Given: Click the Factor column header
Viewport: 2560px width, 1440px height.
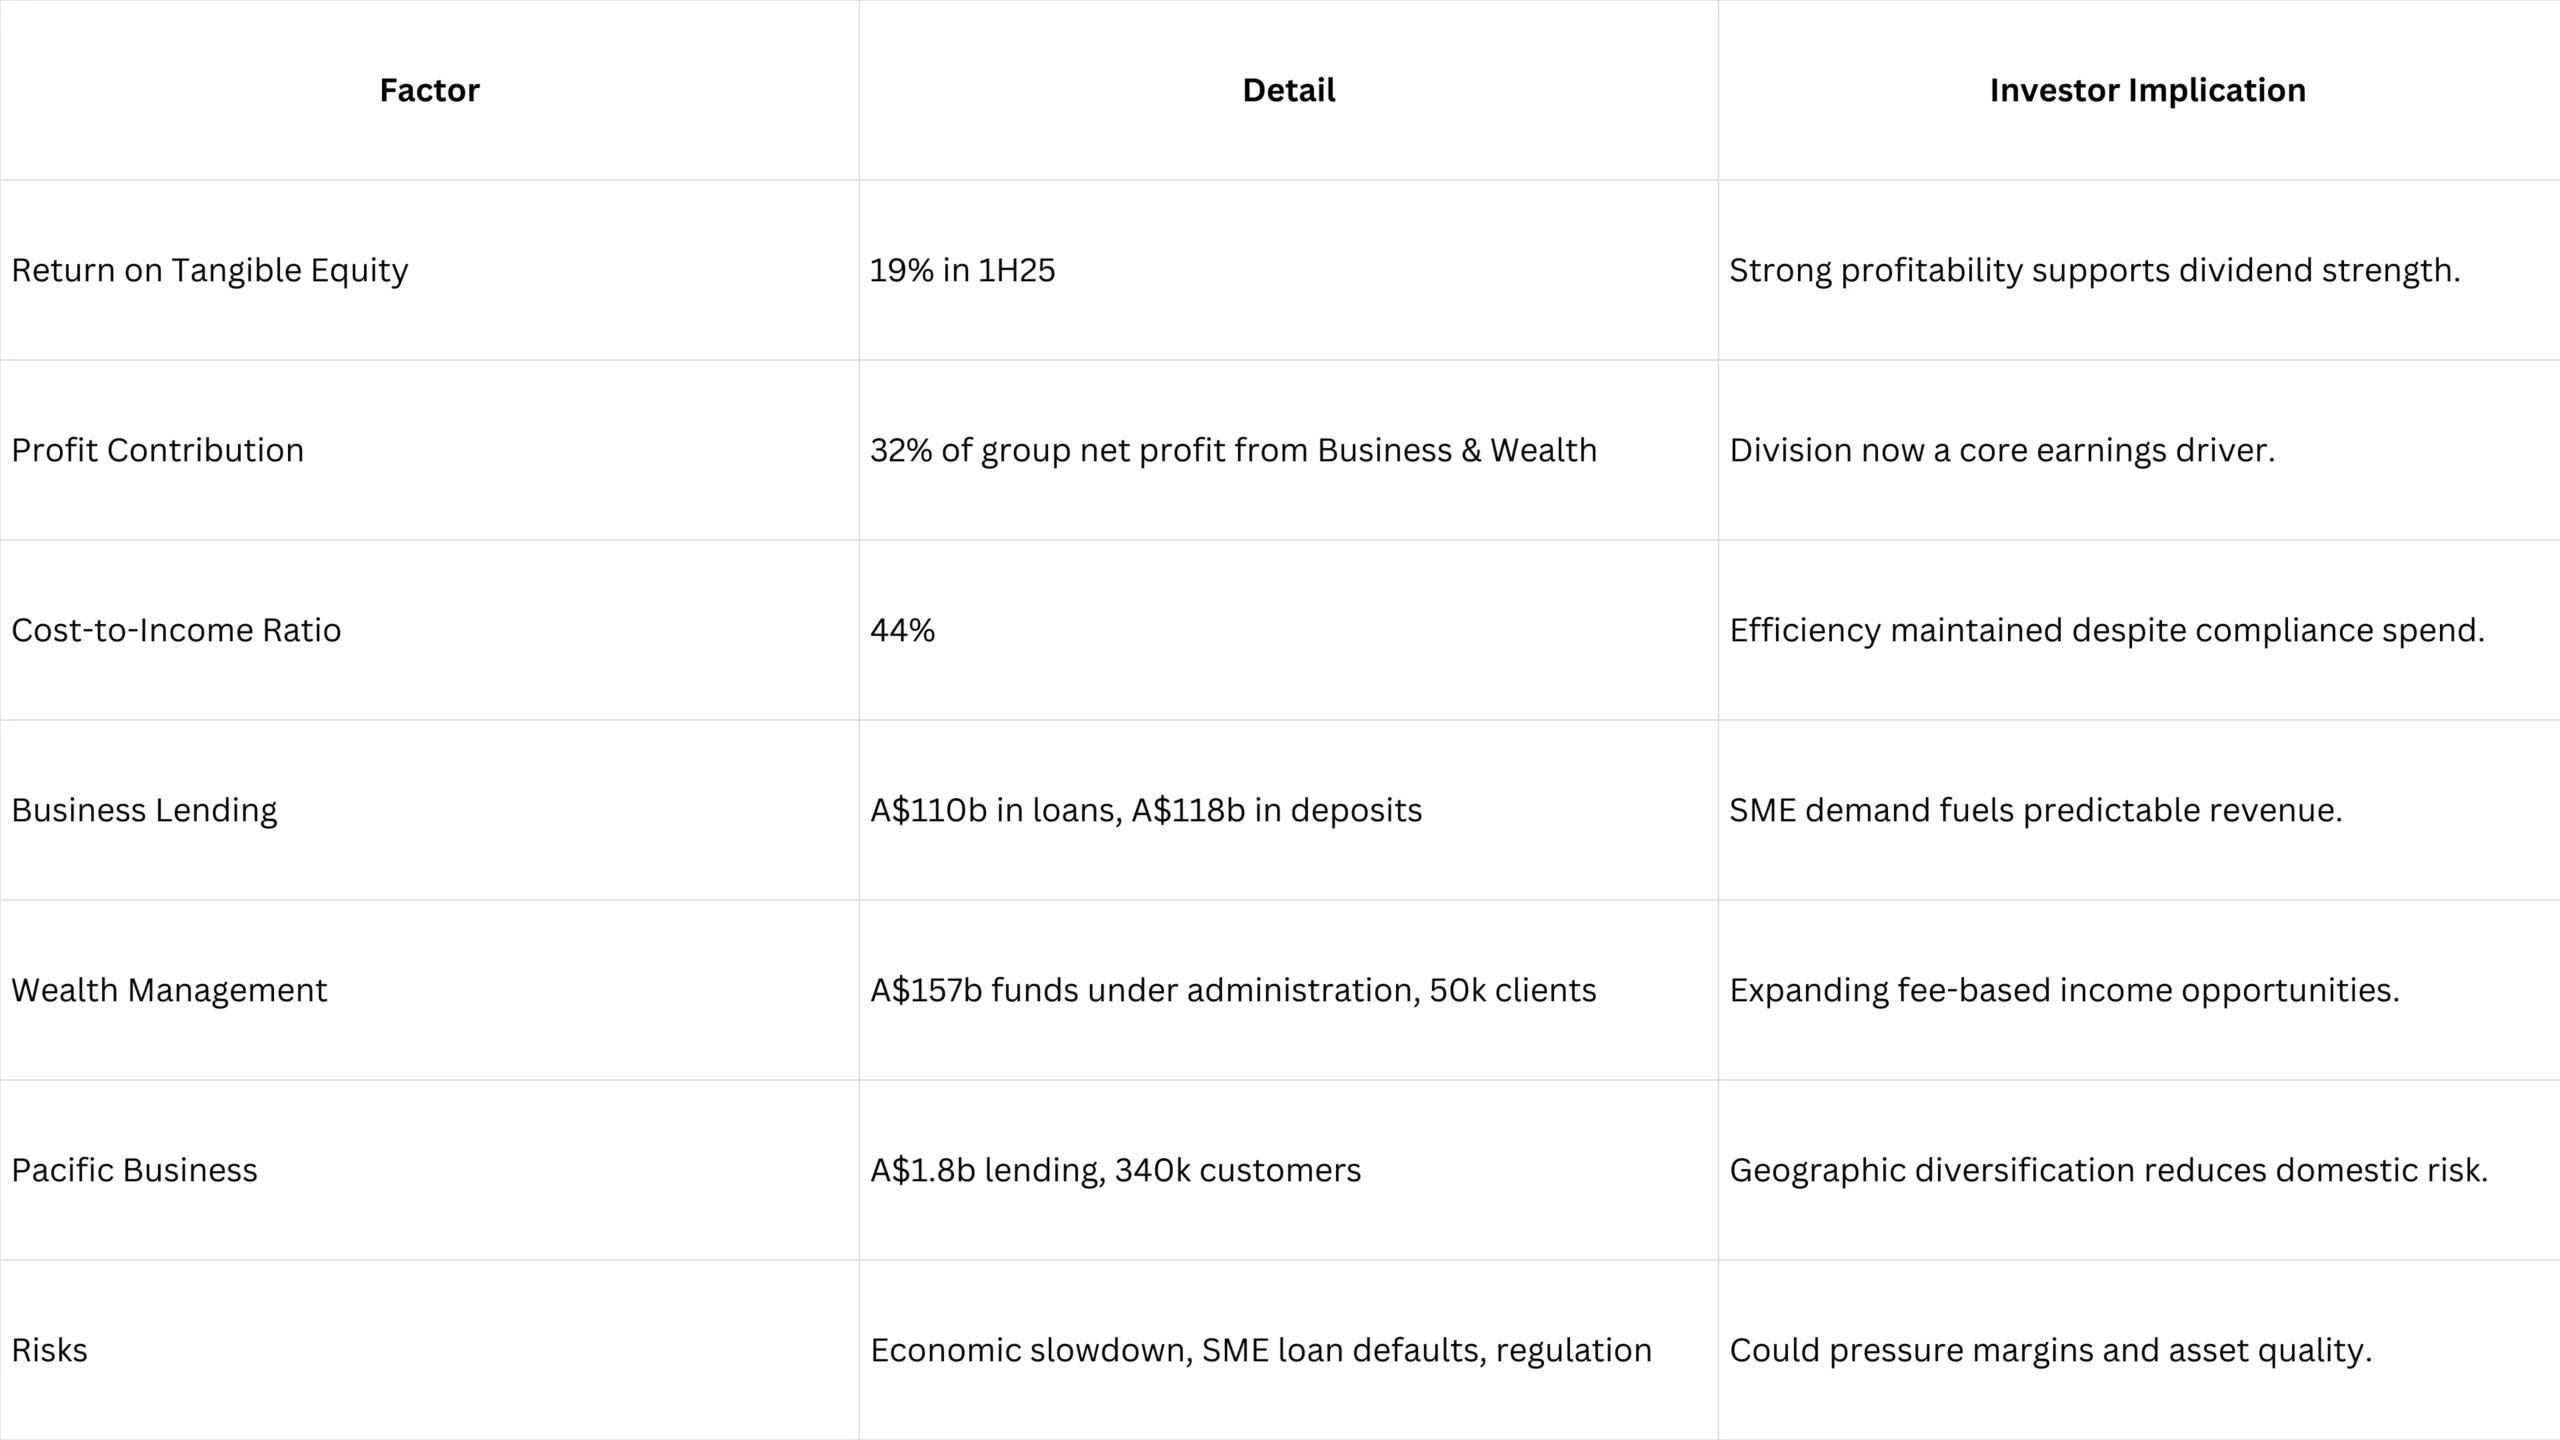Looking at the screenshot, I should [429, 90].
